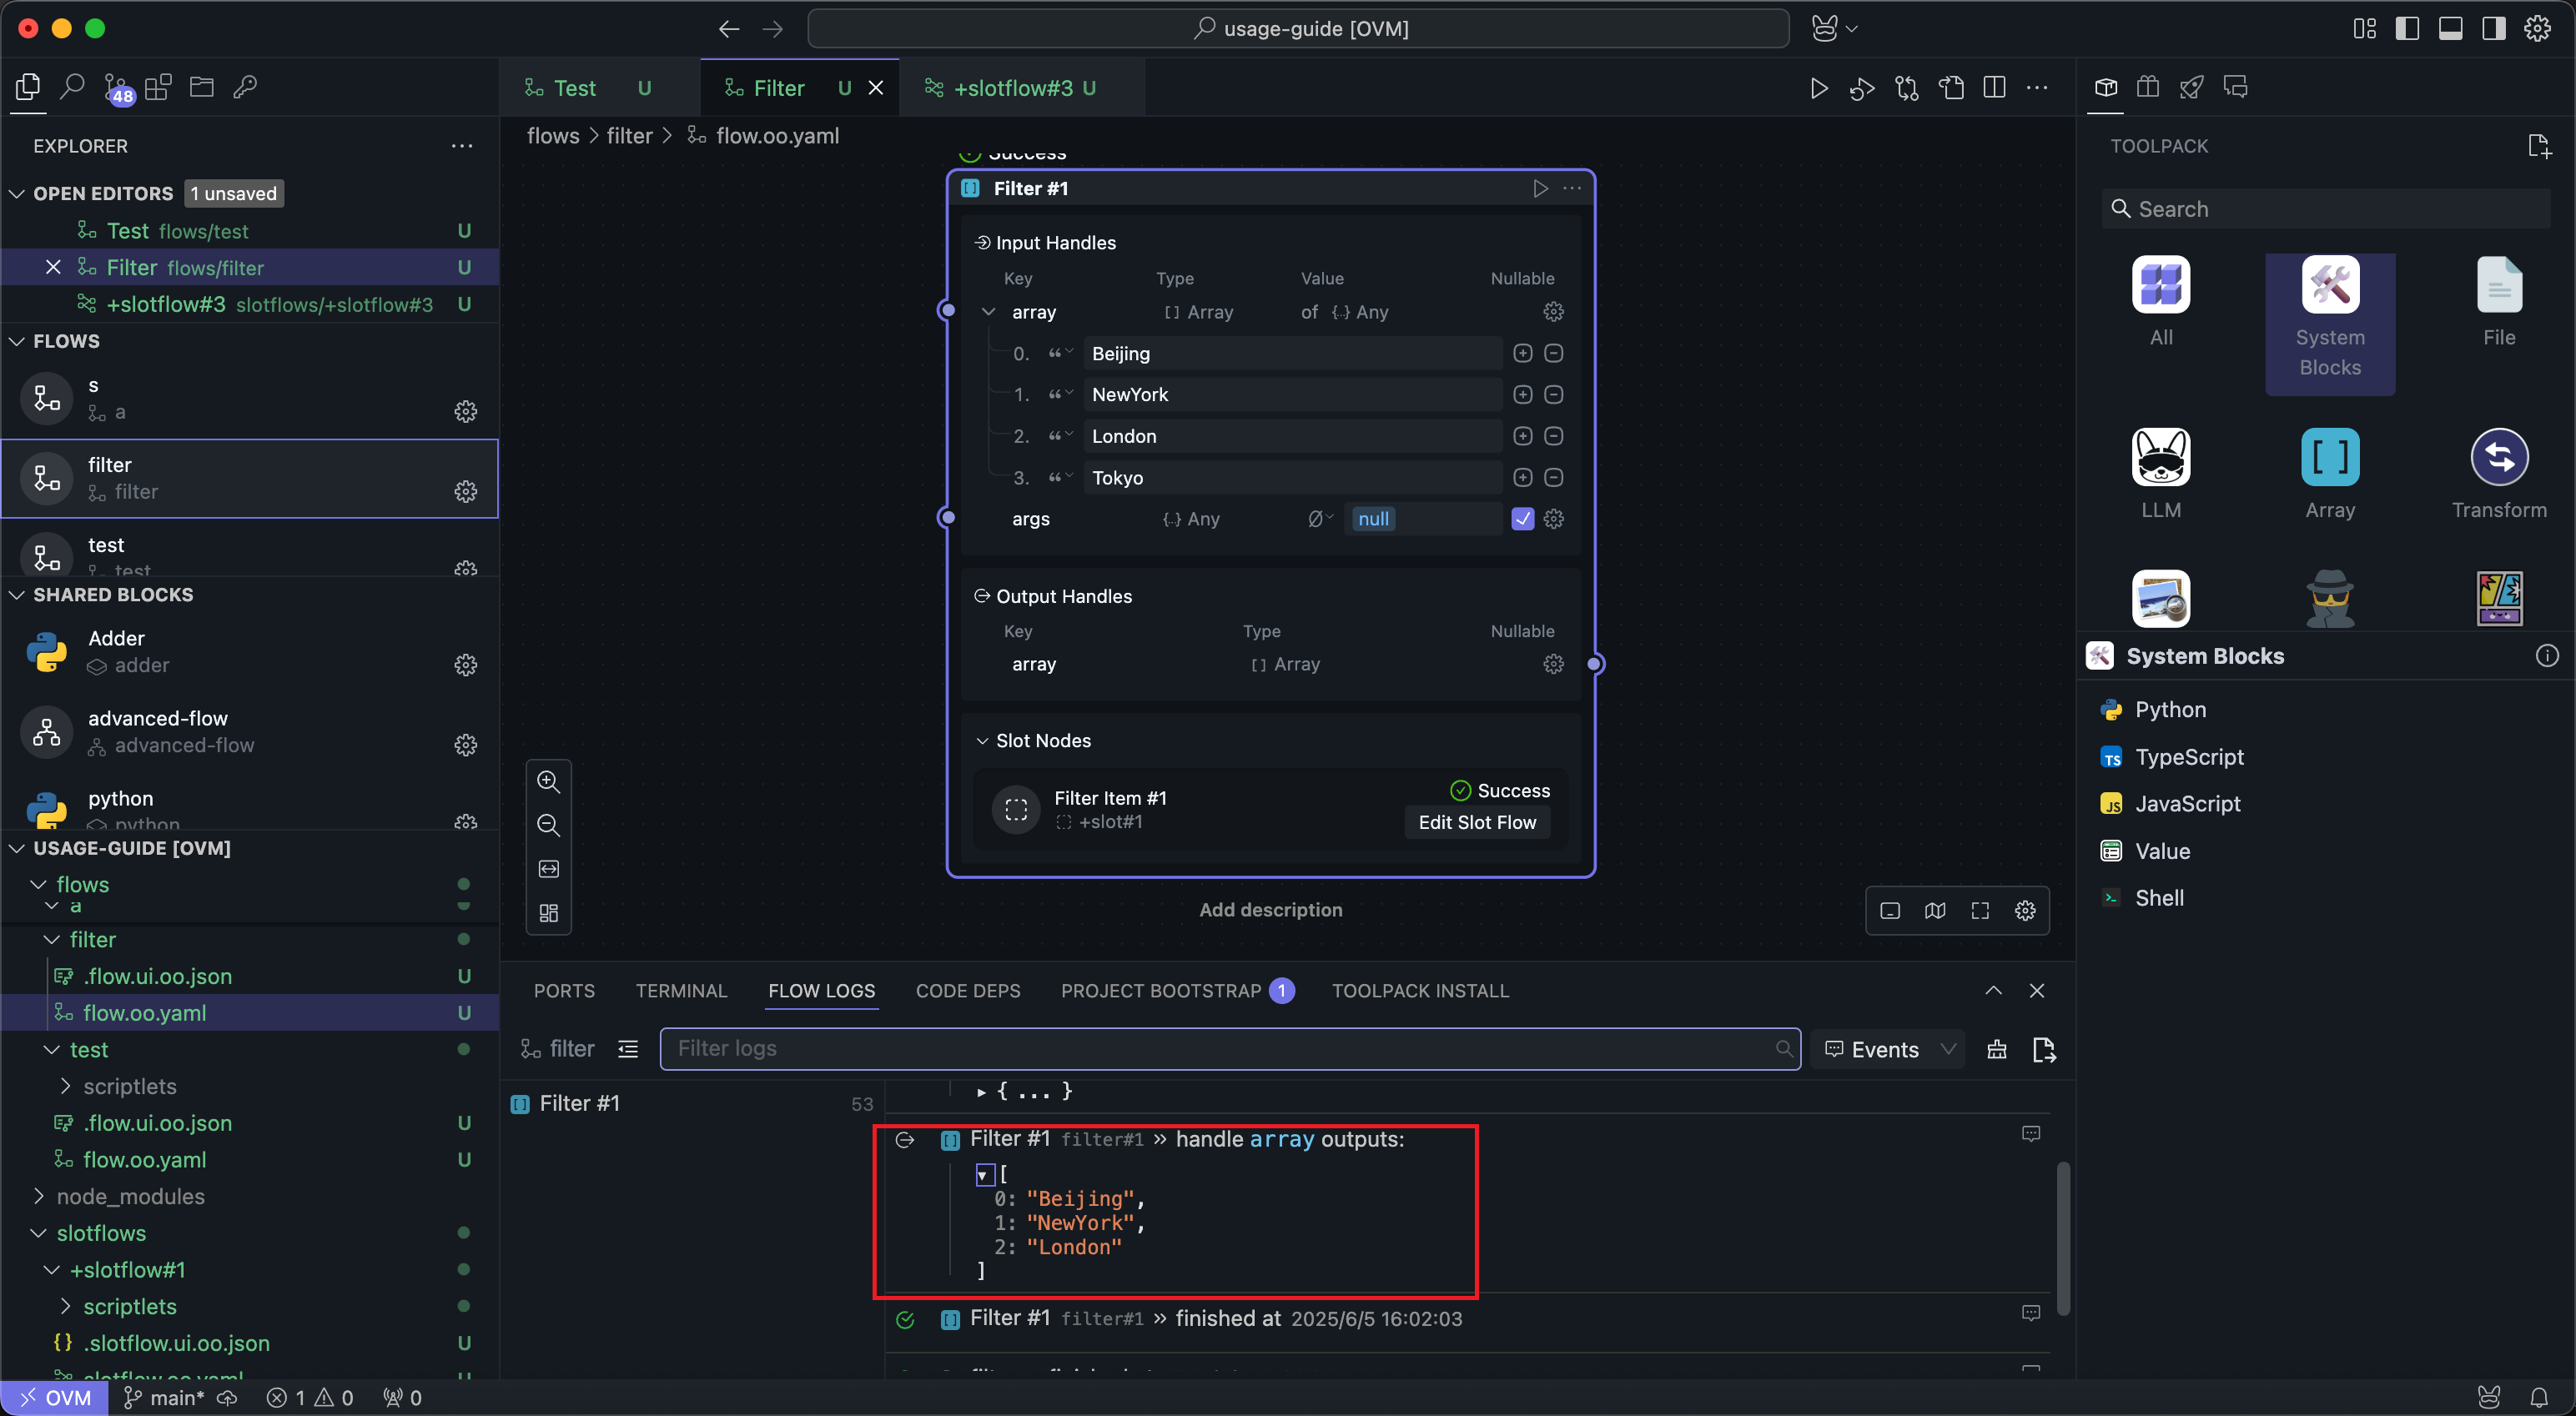Image resolution: width=2576 pixels, height=1416 pixels.
Task: Remove the Tokyo array item
Action: (1553, 478)
